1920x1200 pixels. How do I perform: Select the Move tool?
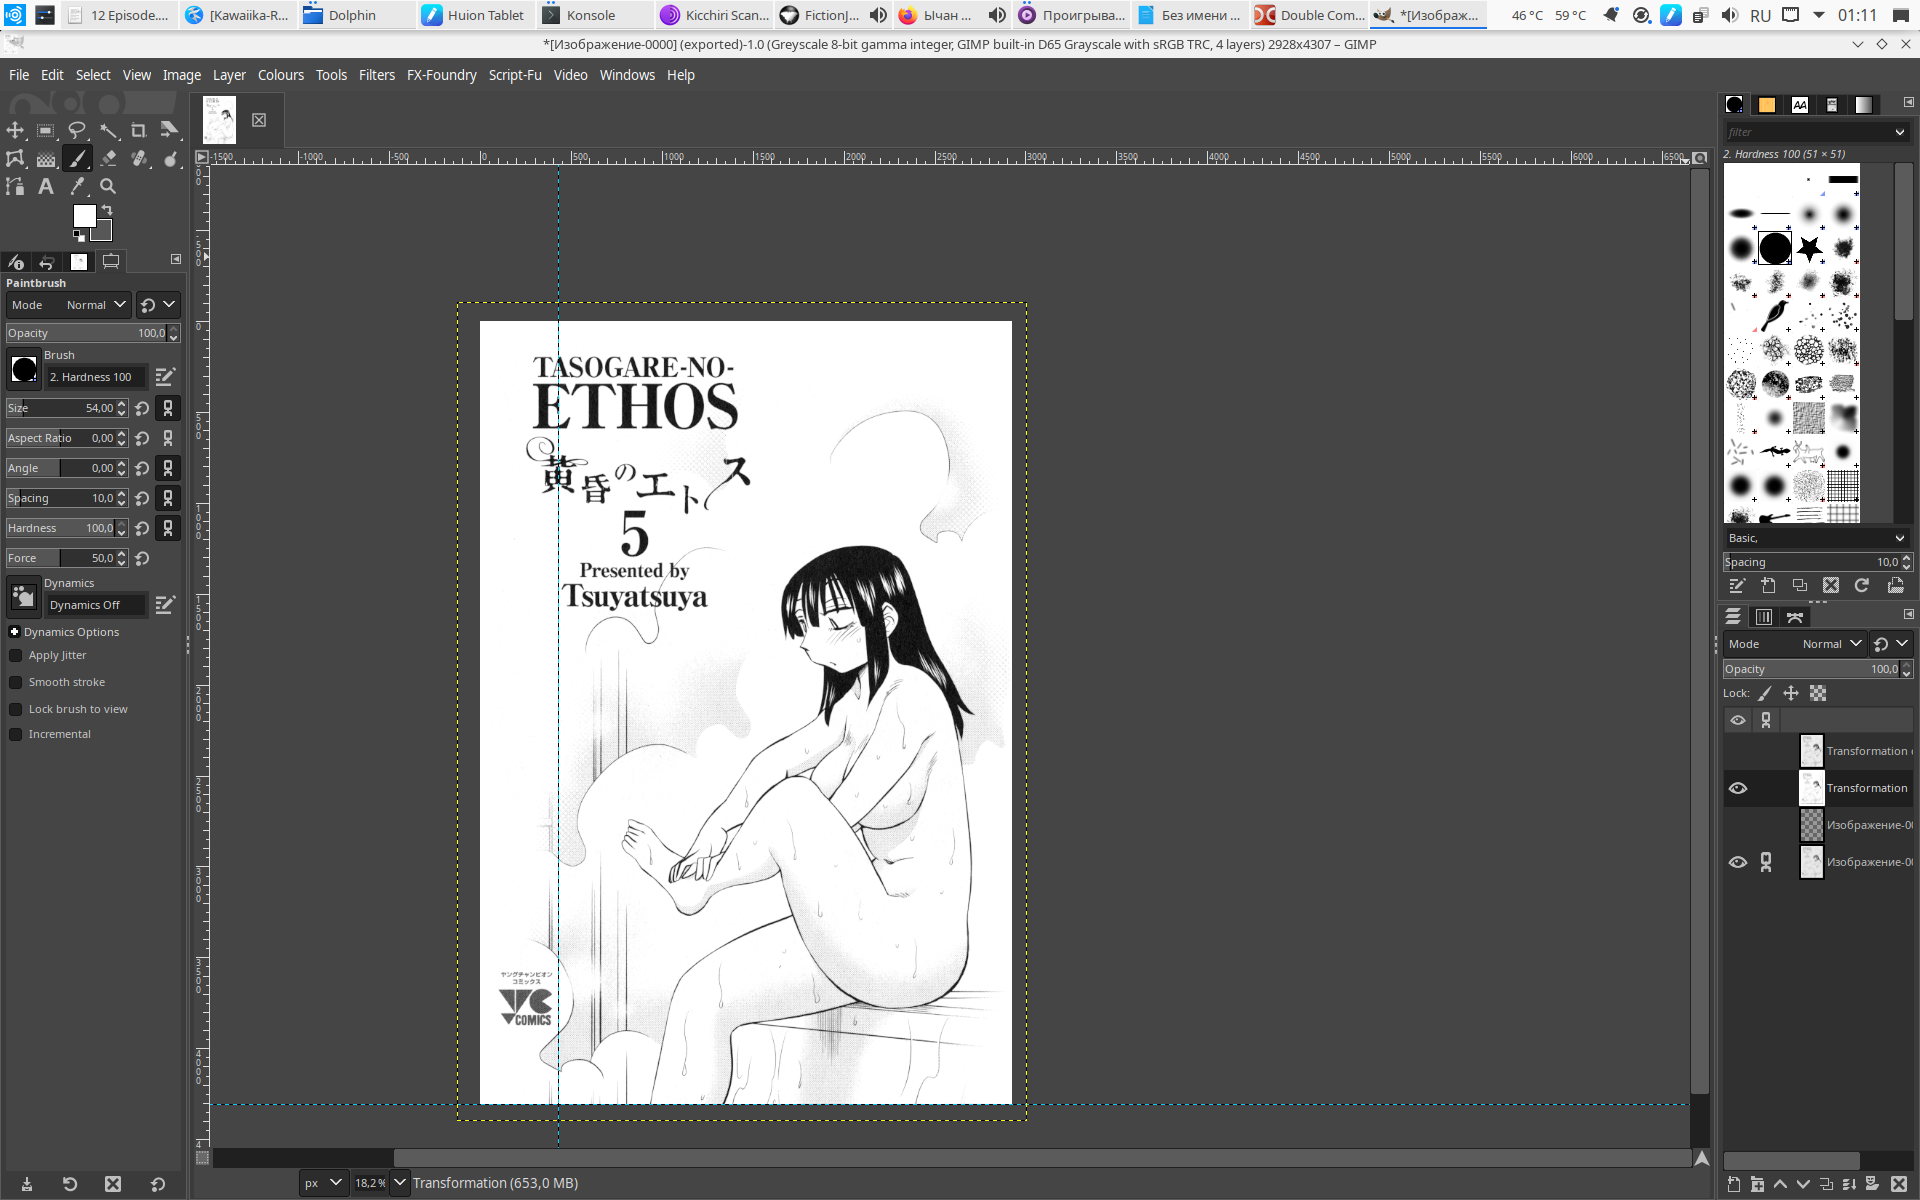(15, 130)
